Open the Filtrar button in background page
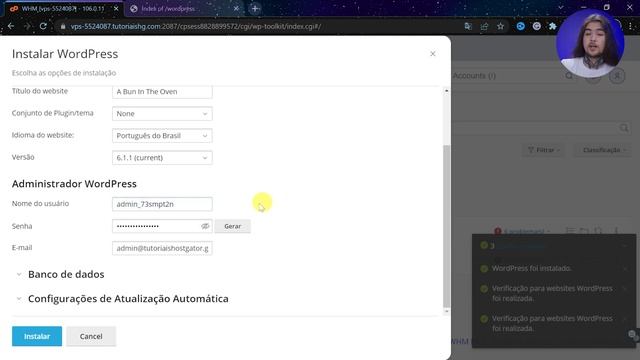Viewport: 640px width, 360px height. 543,150
